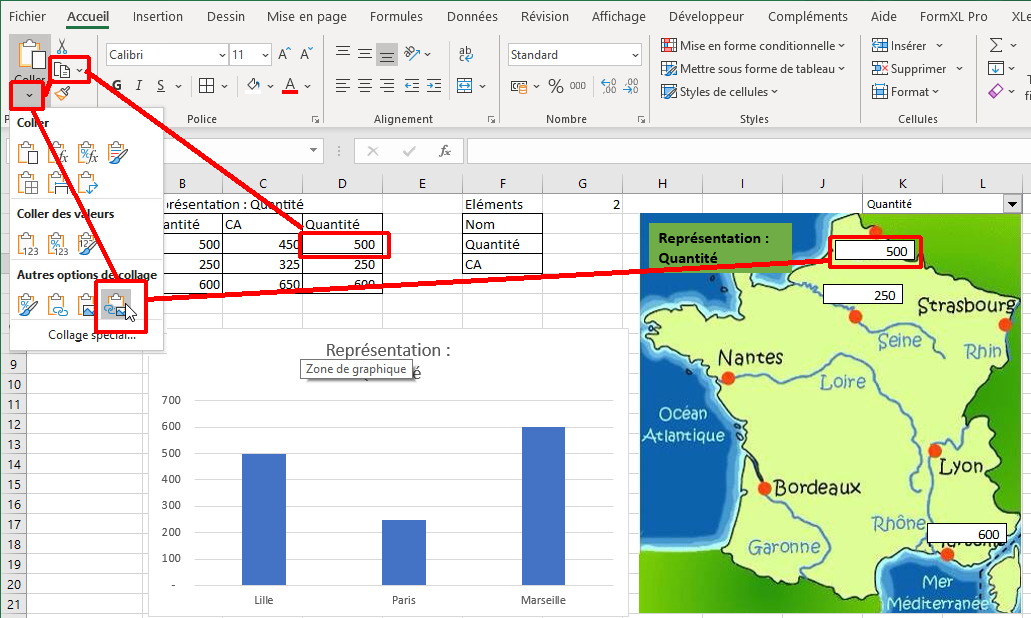Click the AutoSum sigma icon

996,45
